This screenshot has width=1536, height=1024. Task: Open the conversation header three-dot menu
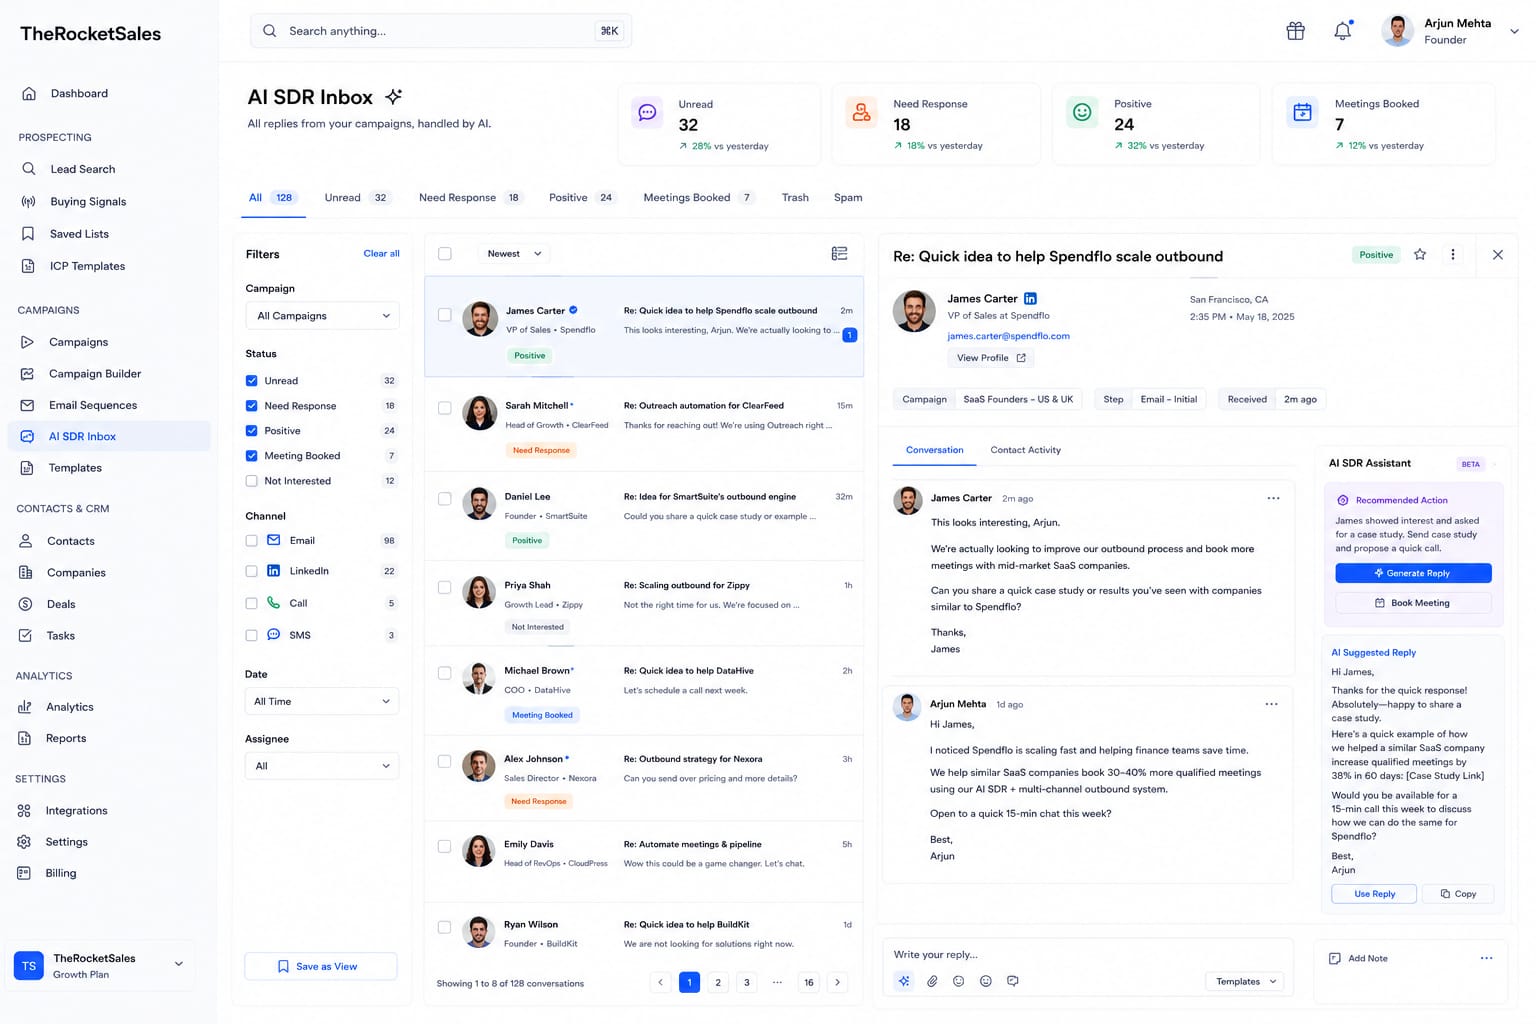(1453, 255)
